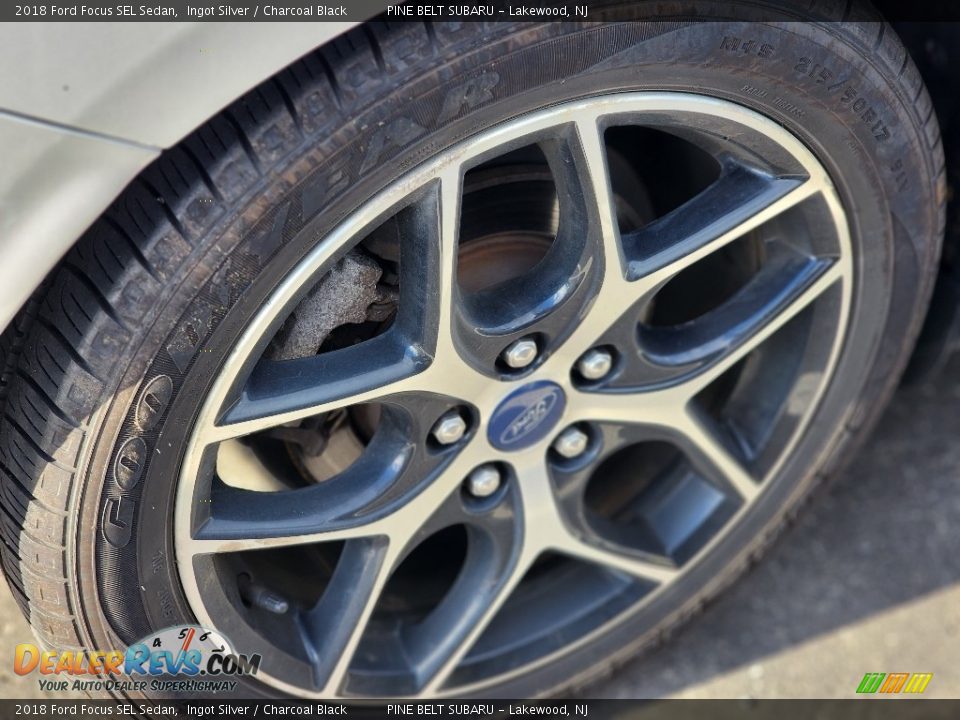The height and width of the screenshot is (720, 960).
Task: Click the '215/50R17' tire size marking
Action: tap(842, 99)
